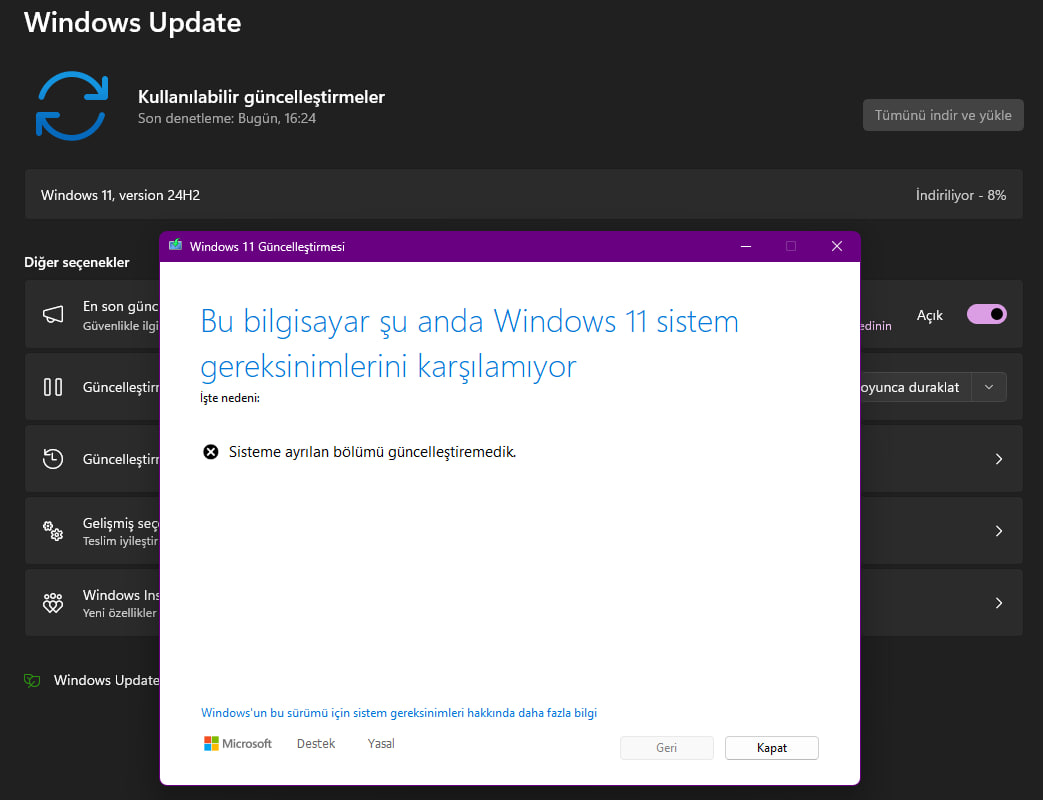Click the 'Kullanılabilir güncelleştirmeler' heading
Screen dimensions: 1043x800
[x=261, y=97]
